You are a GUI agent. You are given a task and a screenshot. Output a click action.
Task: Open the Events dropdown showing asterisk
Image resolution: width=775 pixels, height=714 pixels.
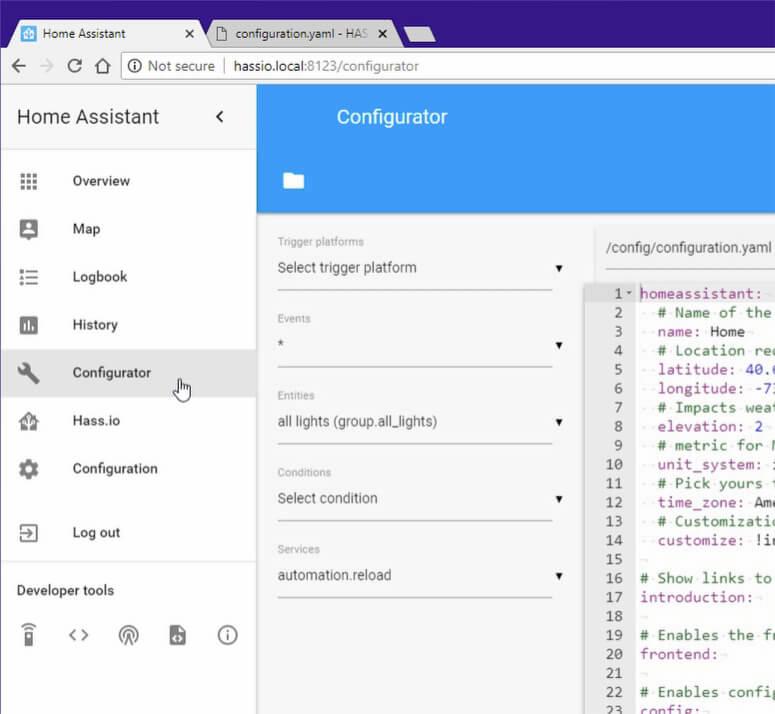(419, 345)
